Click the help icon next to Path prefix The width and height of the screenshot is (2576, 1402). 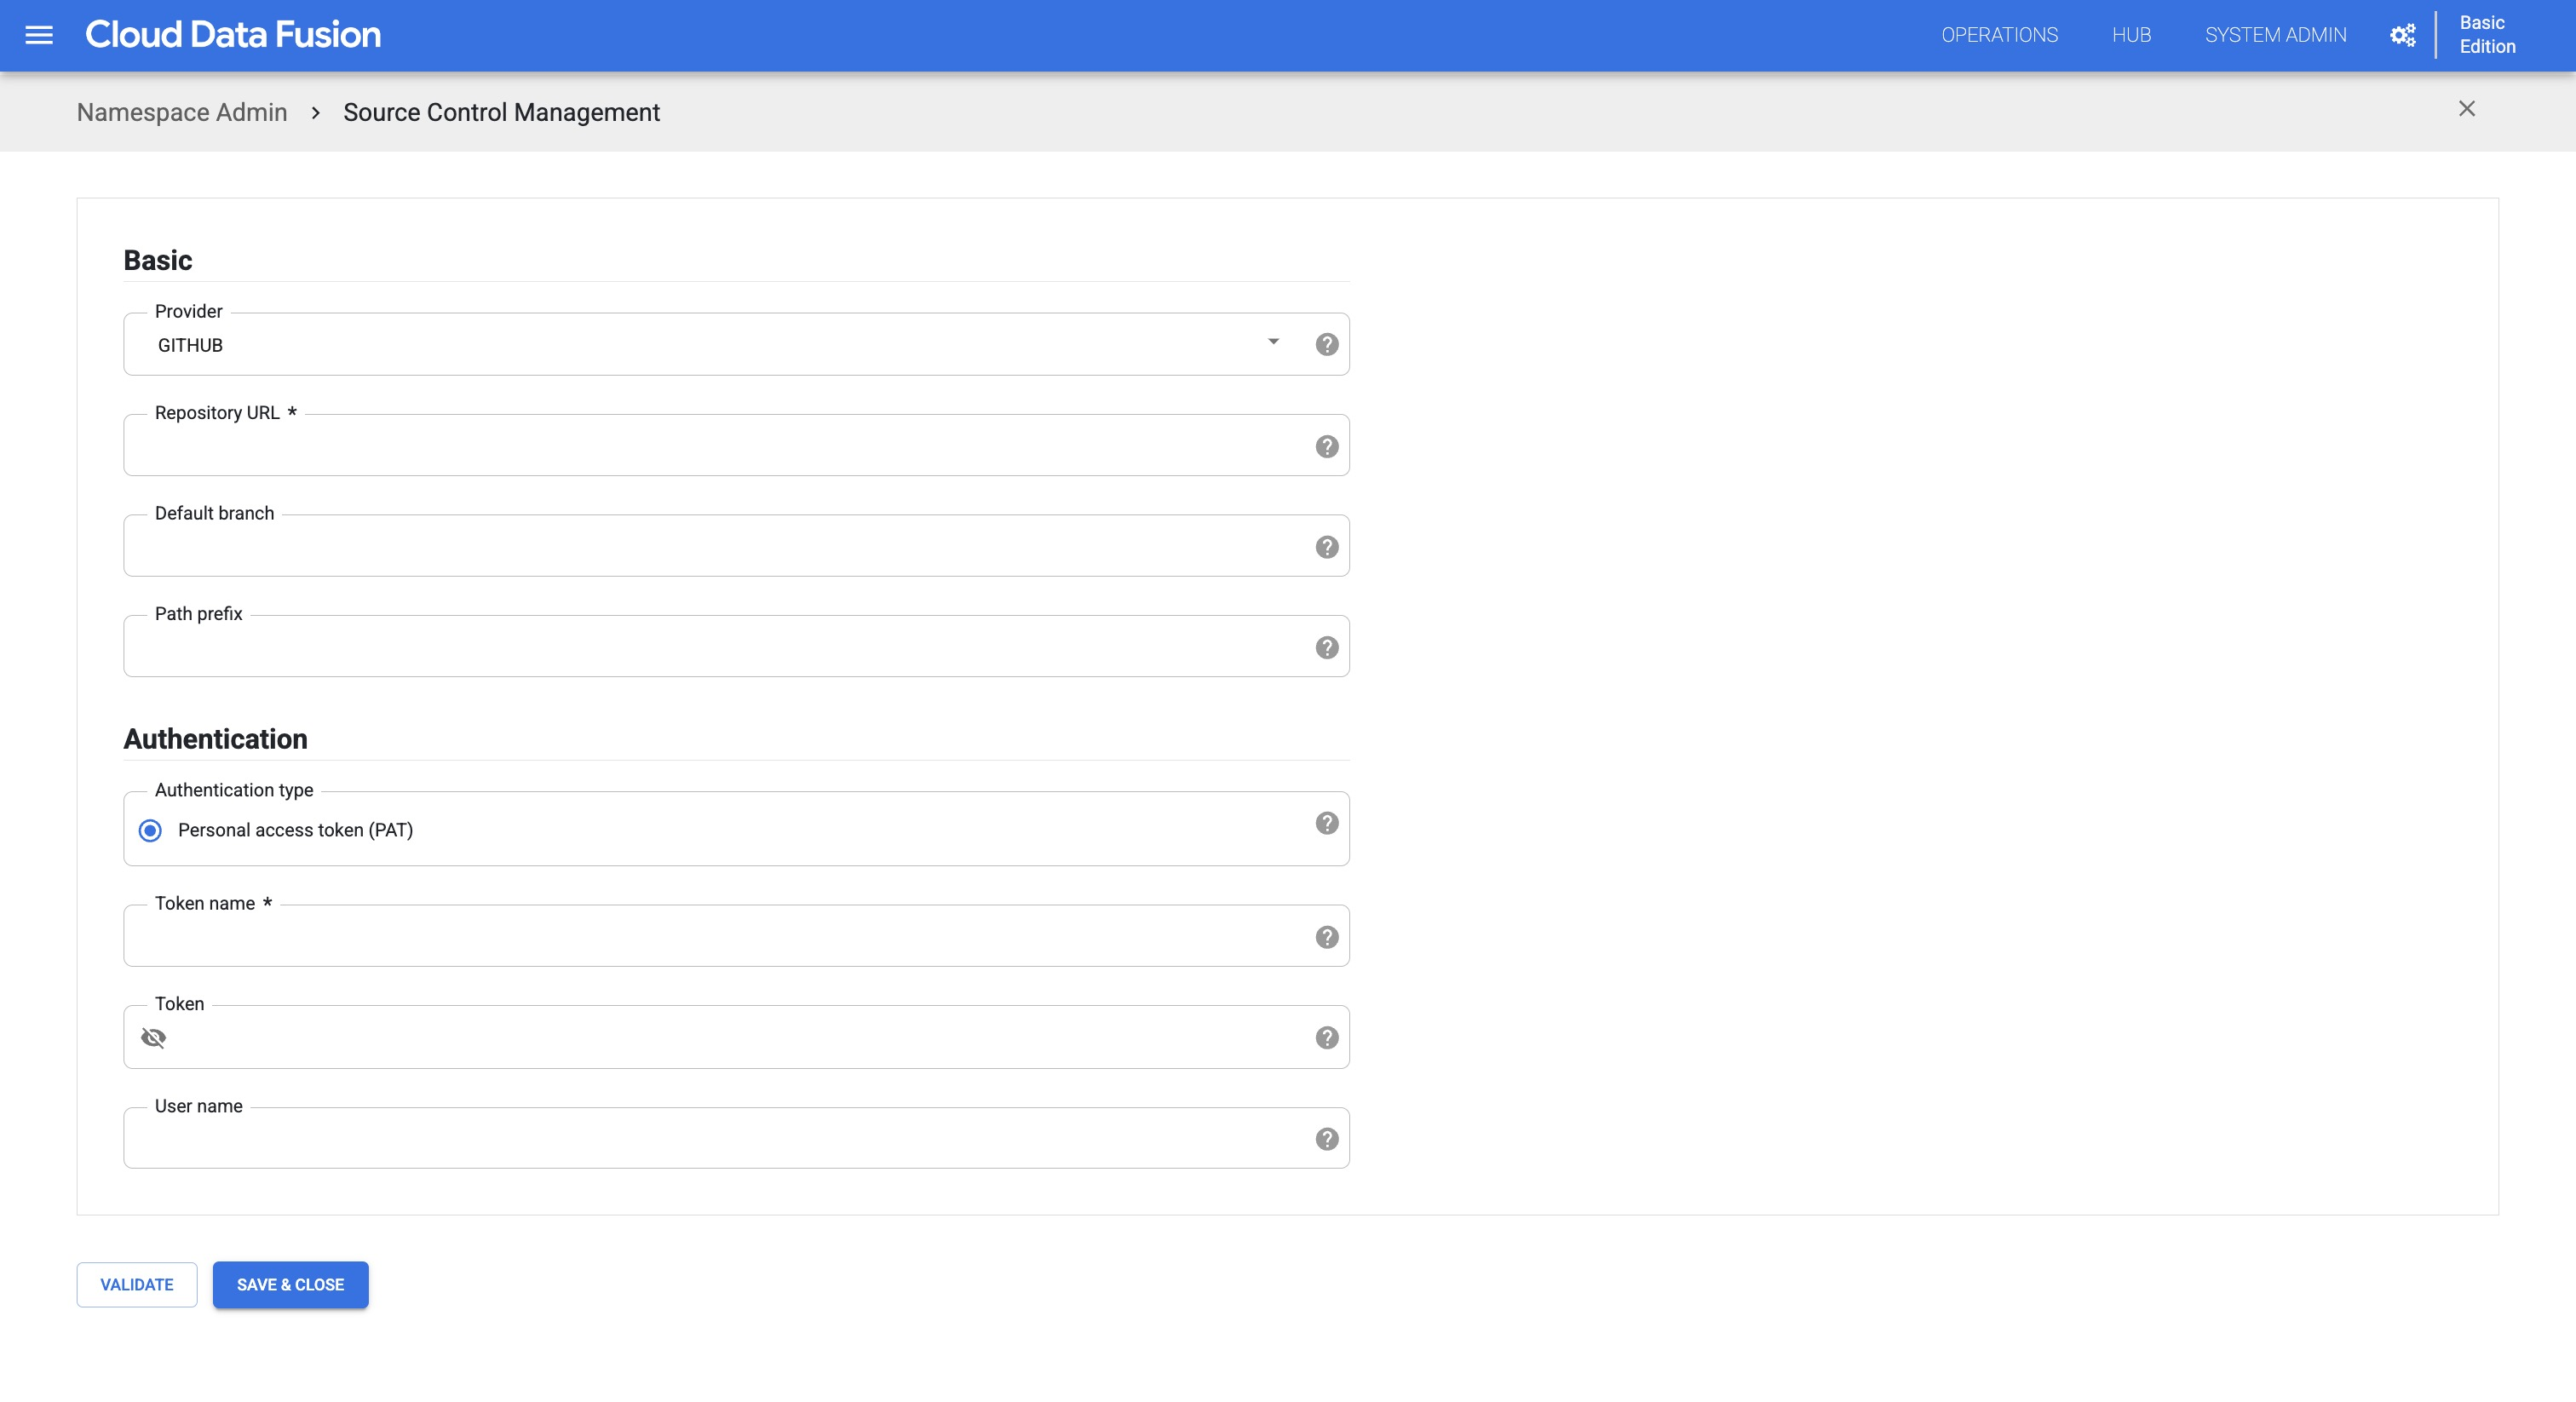coord(1326,646)
